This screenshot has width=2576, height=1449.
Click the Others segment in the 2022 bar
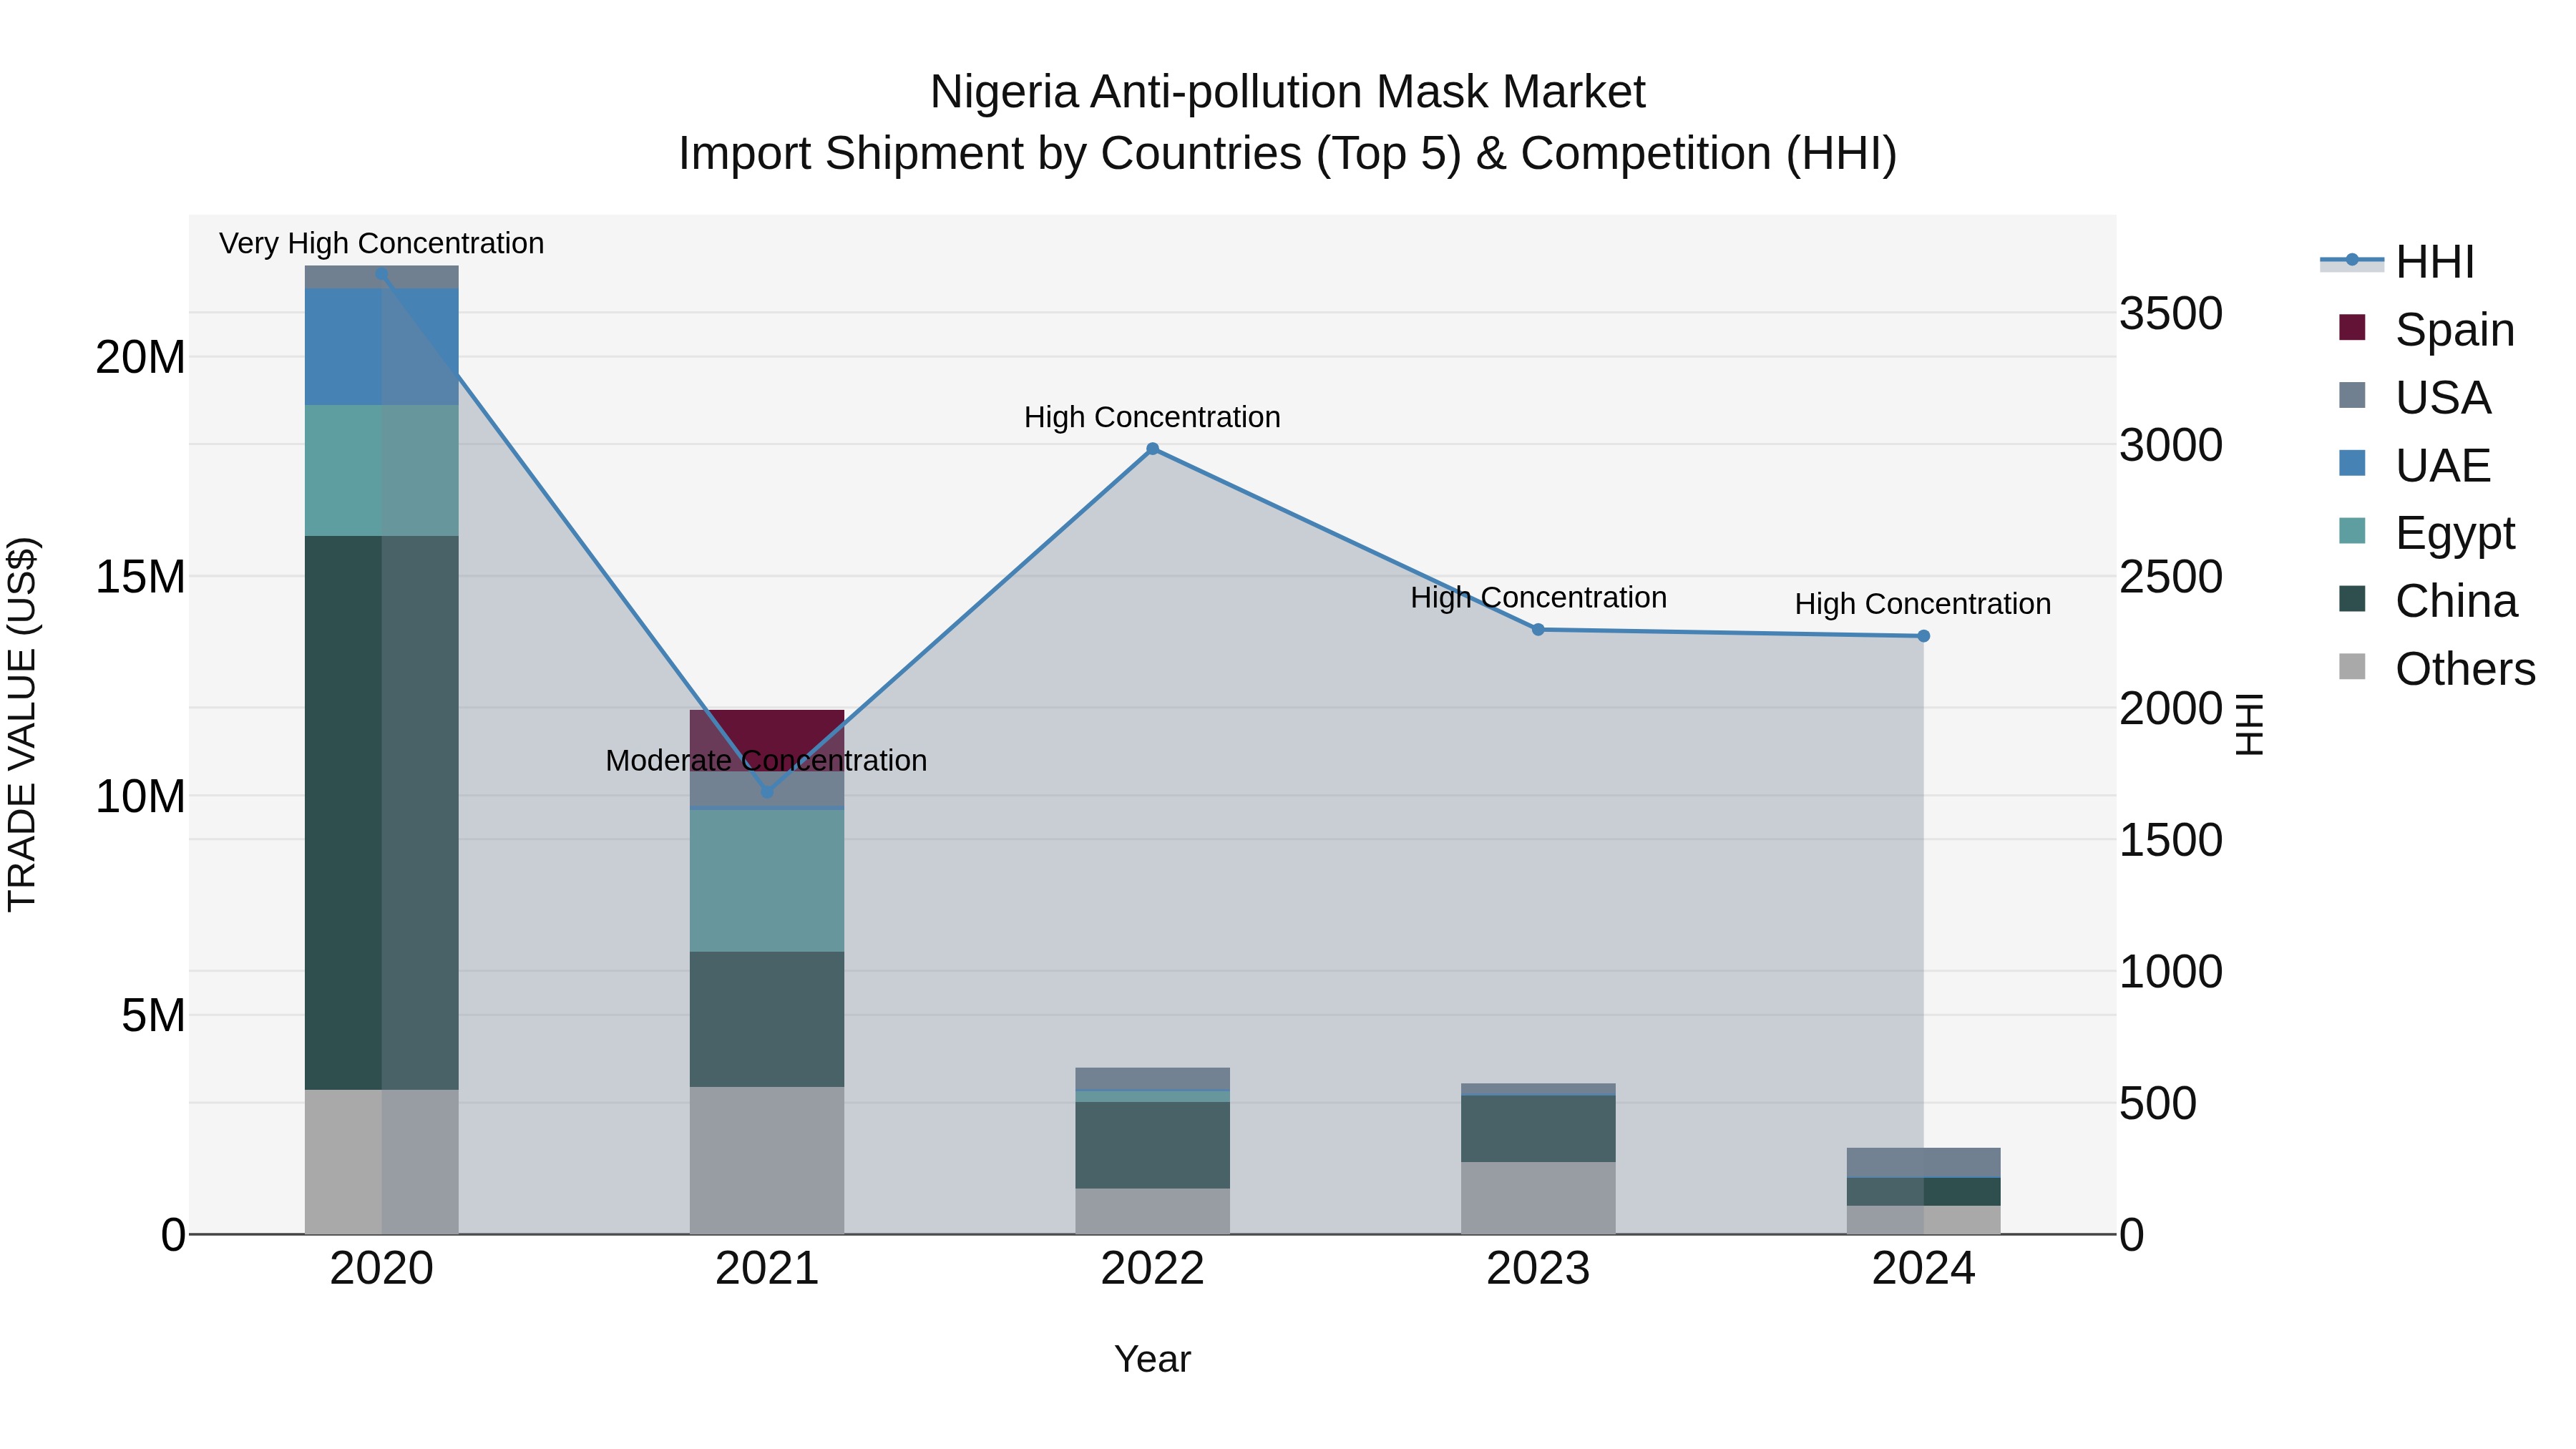[x=1152, y=1211]
